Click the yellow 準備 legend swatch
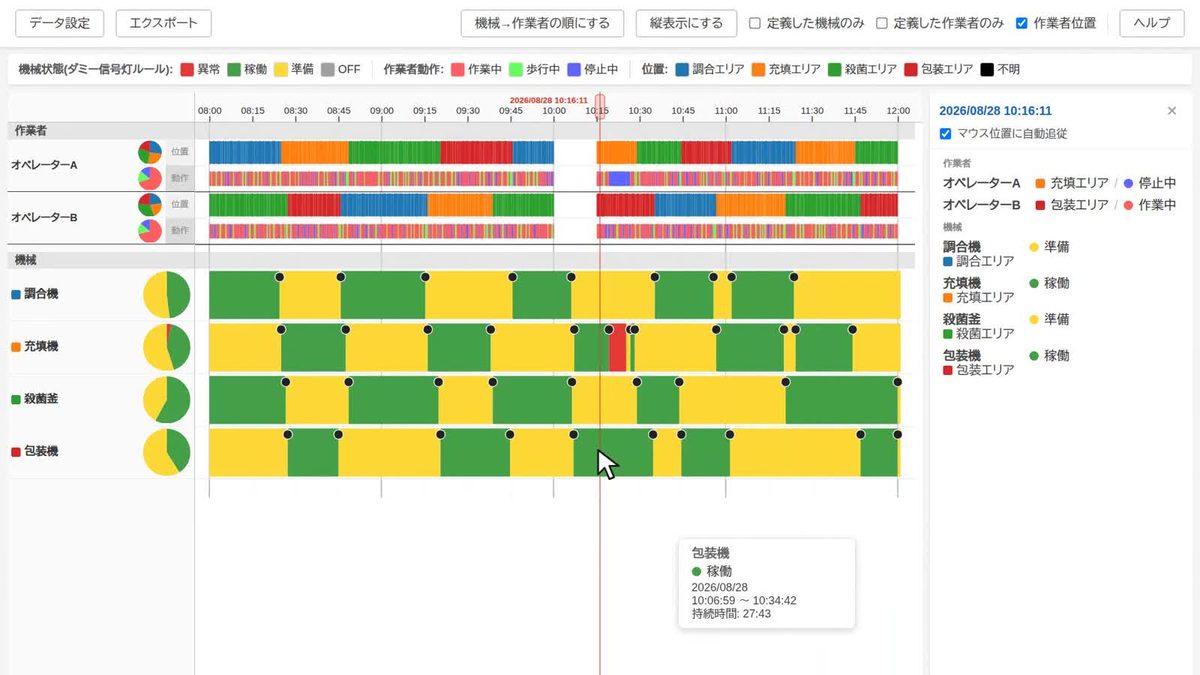The image size is (1200, 675). [281, 70]
